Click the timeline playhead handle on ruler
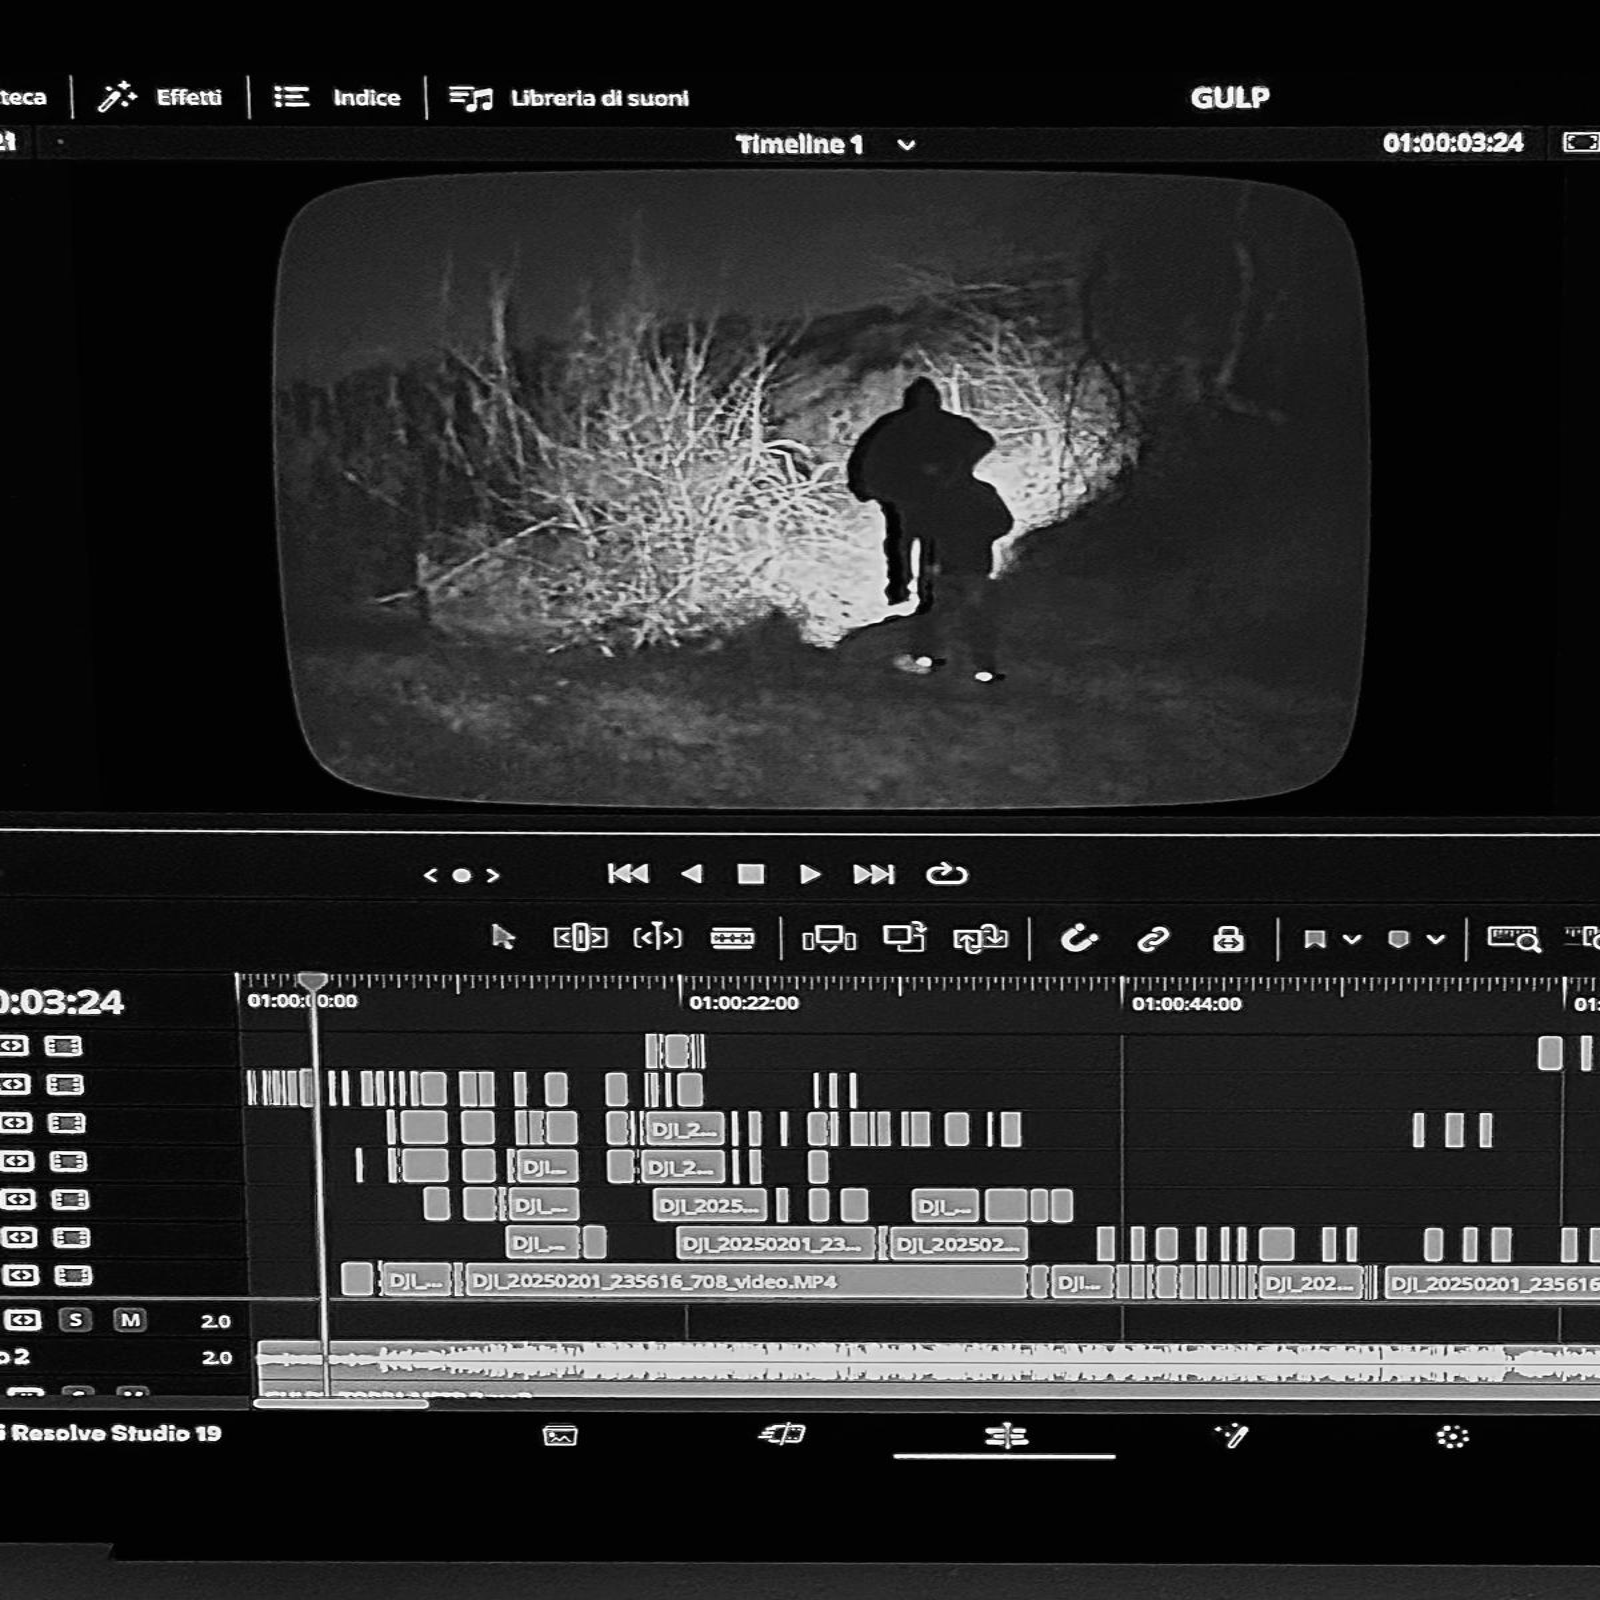Viewport: 1600px width, 1600px height. (x=313, y=982)
